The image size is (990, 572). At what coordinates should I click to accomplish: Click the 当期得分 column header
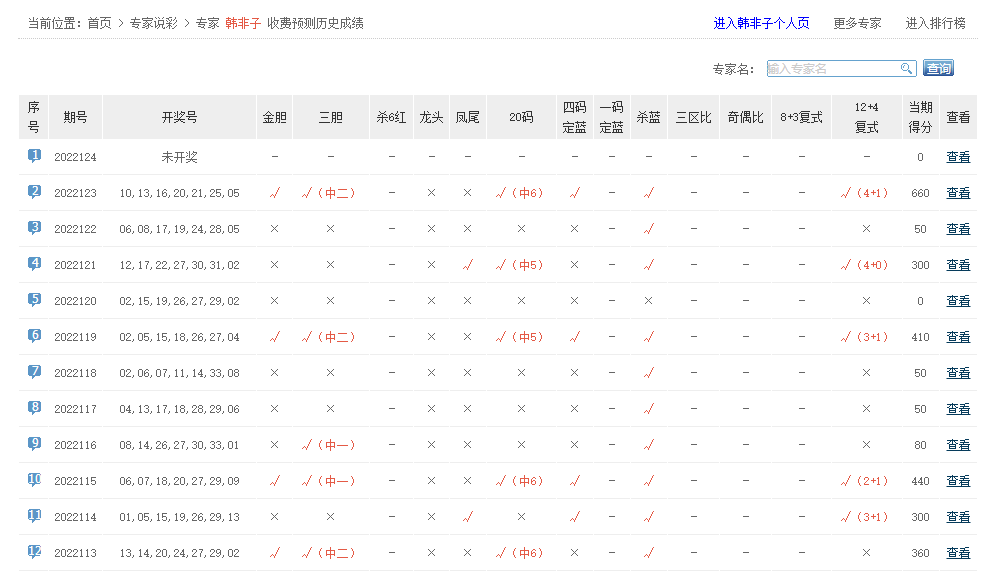tap(920, 117)
